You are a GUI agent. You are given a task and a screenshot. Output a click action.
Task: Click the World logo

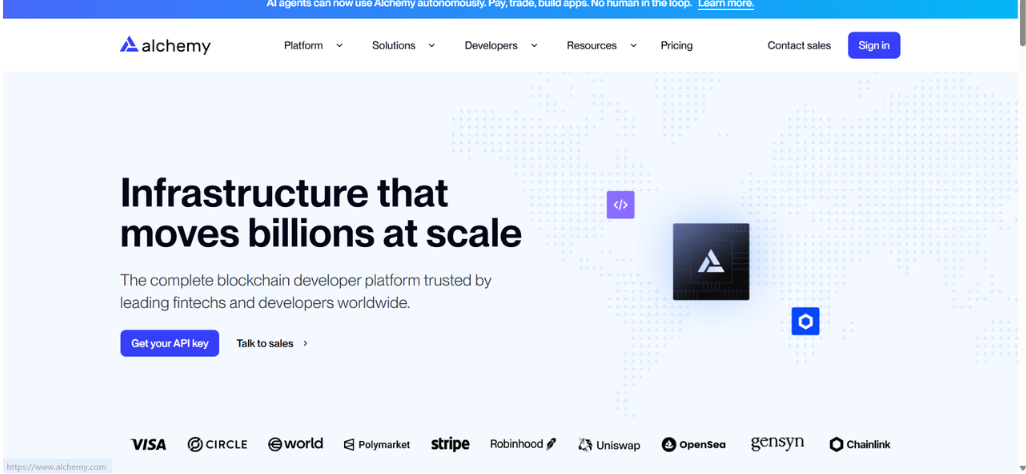pos(295,444)
